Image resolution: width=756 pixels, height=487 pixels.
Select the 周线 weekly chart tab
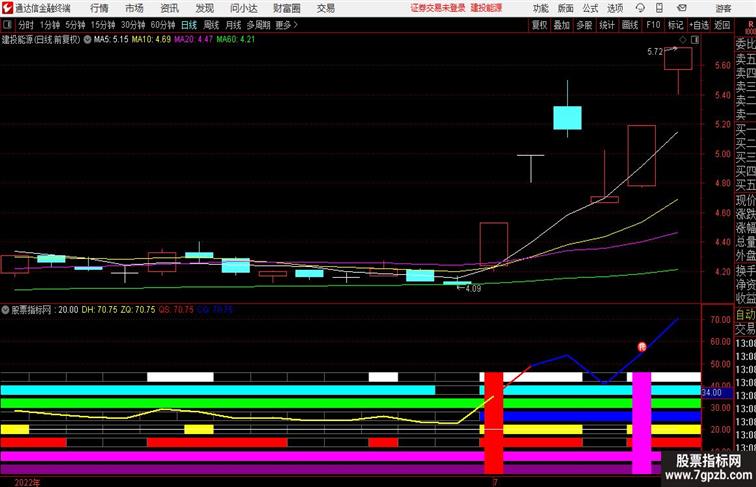(211, 25)
